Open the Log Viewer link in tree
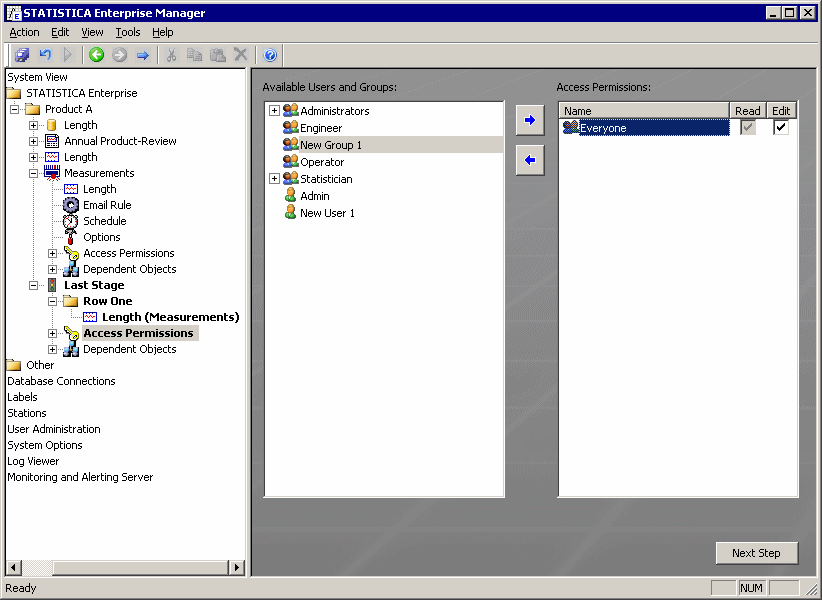822x600 pixels. pyautogui.click(x=33, y=461)
